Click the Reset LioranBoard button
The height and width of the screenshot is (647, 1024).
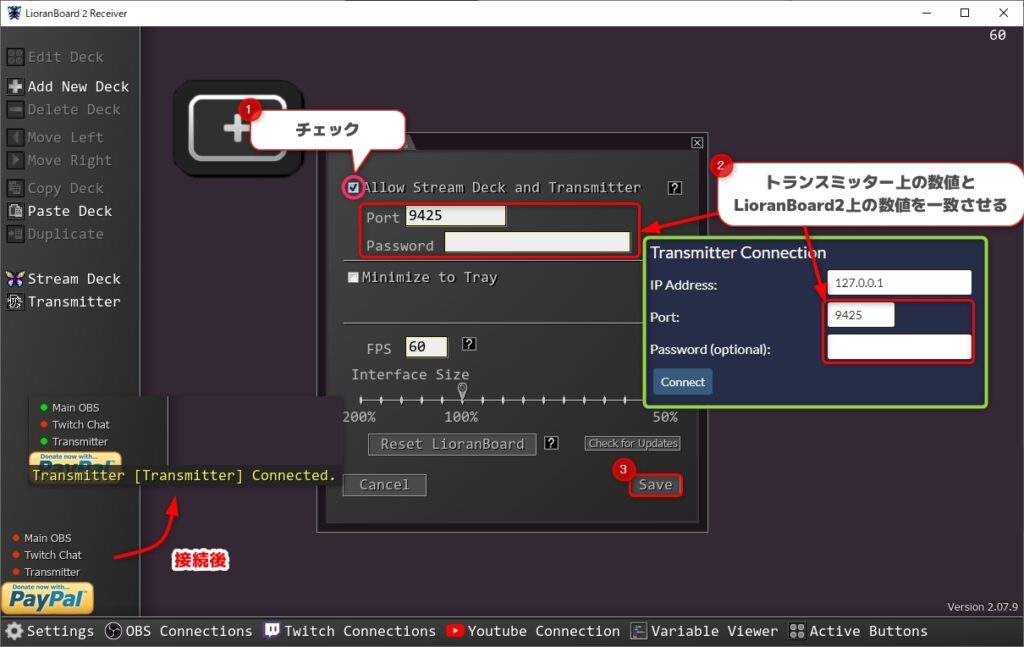tap(452, 444)
